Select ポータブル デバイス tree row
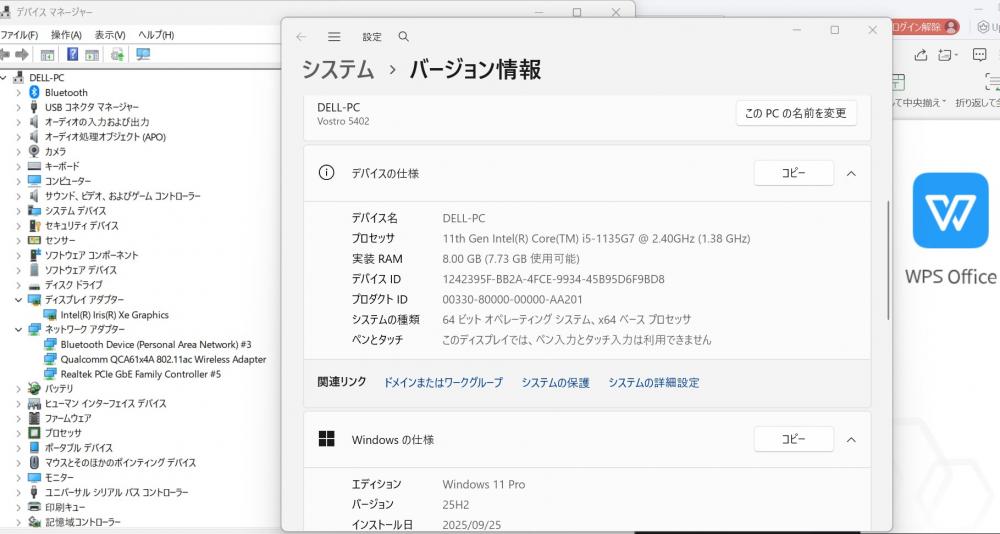This screenshot has width=1000, height=534. pos(78,448)
